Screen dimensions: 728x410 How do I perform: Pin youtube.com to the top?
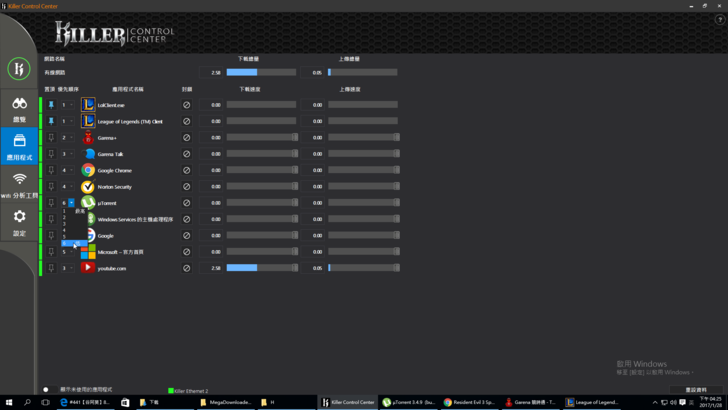[x=51, y=268]
